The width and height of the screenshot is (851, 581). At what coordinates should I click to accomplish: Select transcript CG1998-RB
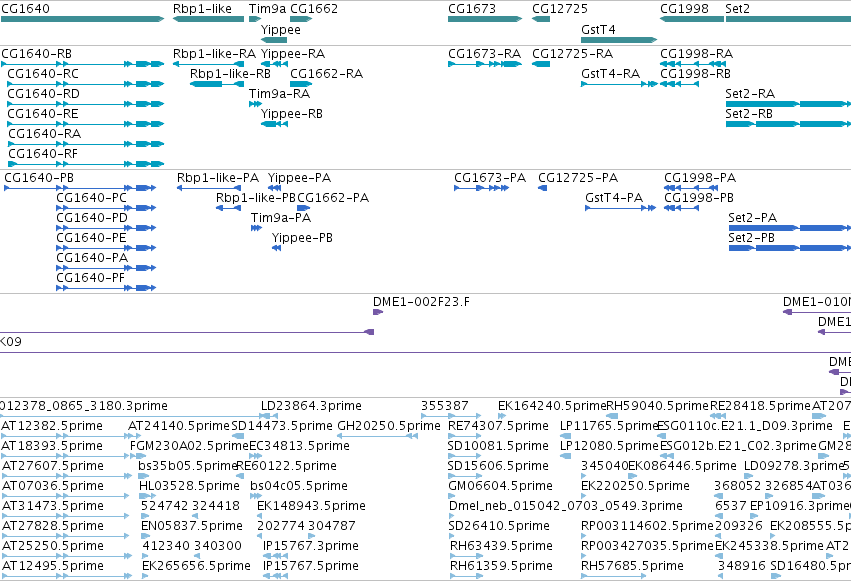tap(679, 84)
